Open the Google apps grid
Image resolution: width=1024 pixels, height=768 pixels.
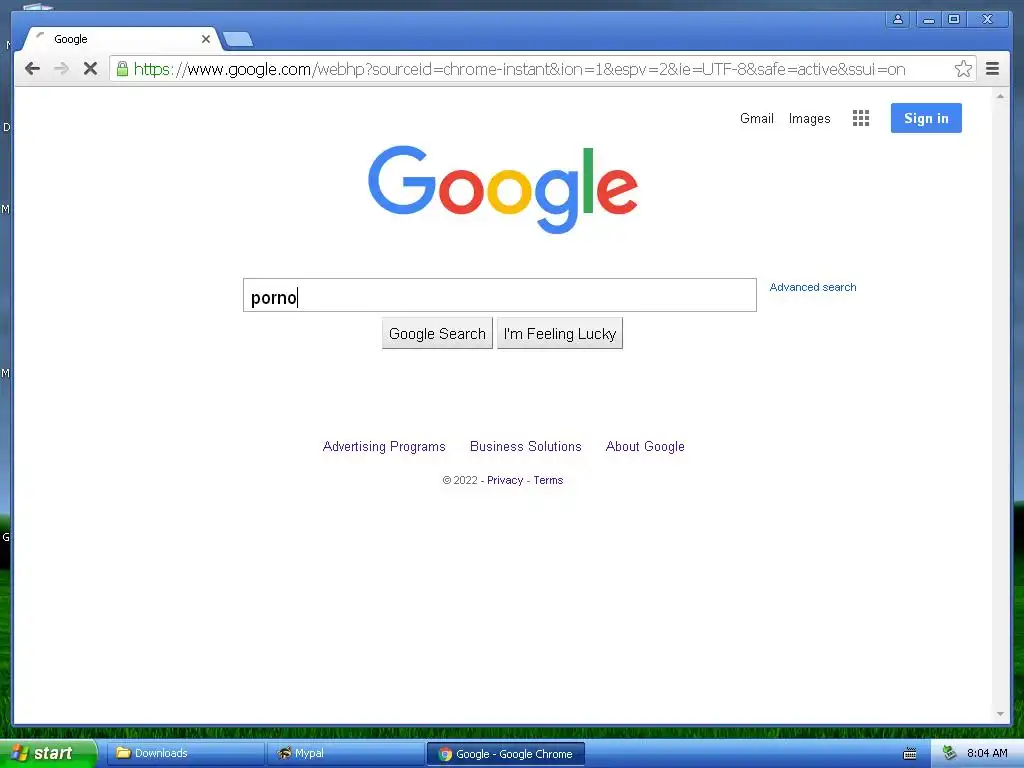(861, 118)
